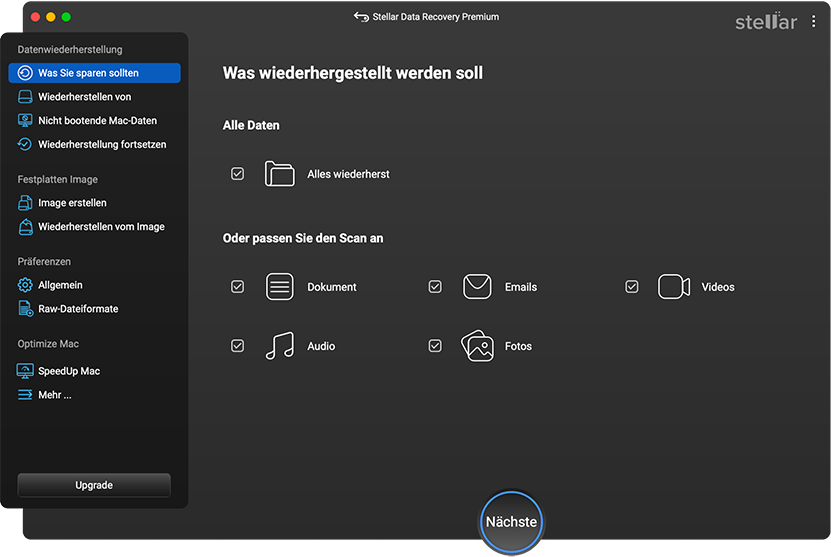
Task: Uncheck the Alles wiederherst checkbox
Action: pyautogui.click(x=237, y=174)
